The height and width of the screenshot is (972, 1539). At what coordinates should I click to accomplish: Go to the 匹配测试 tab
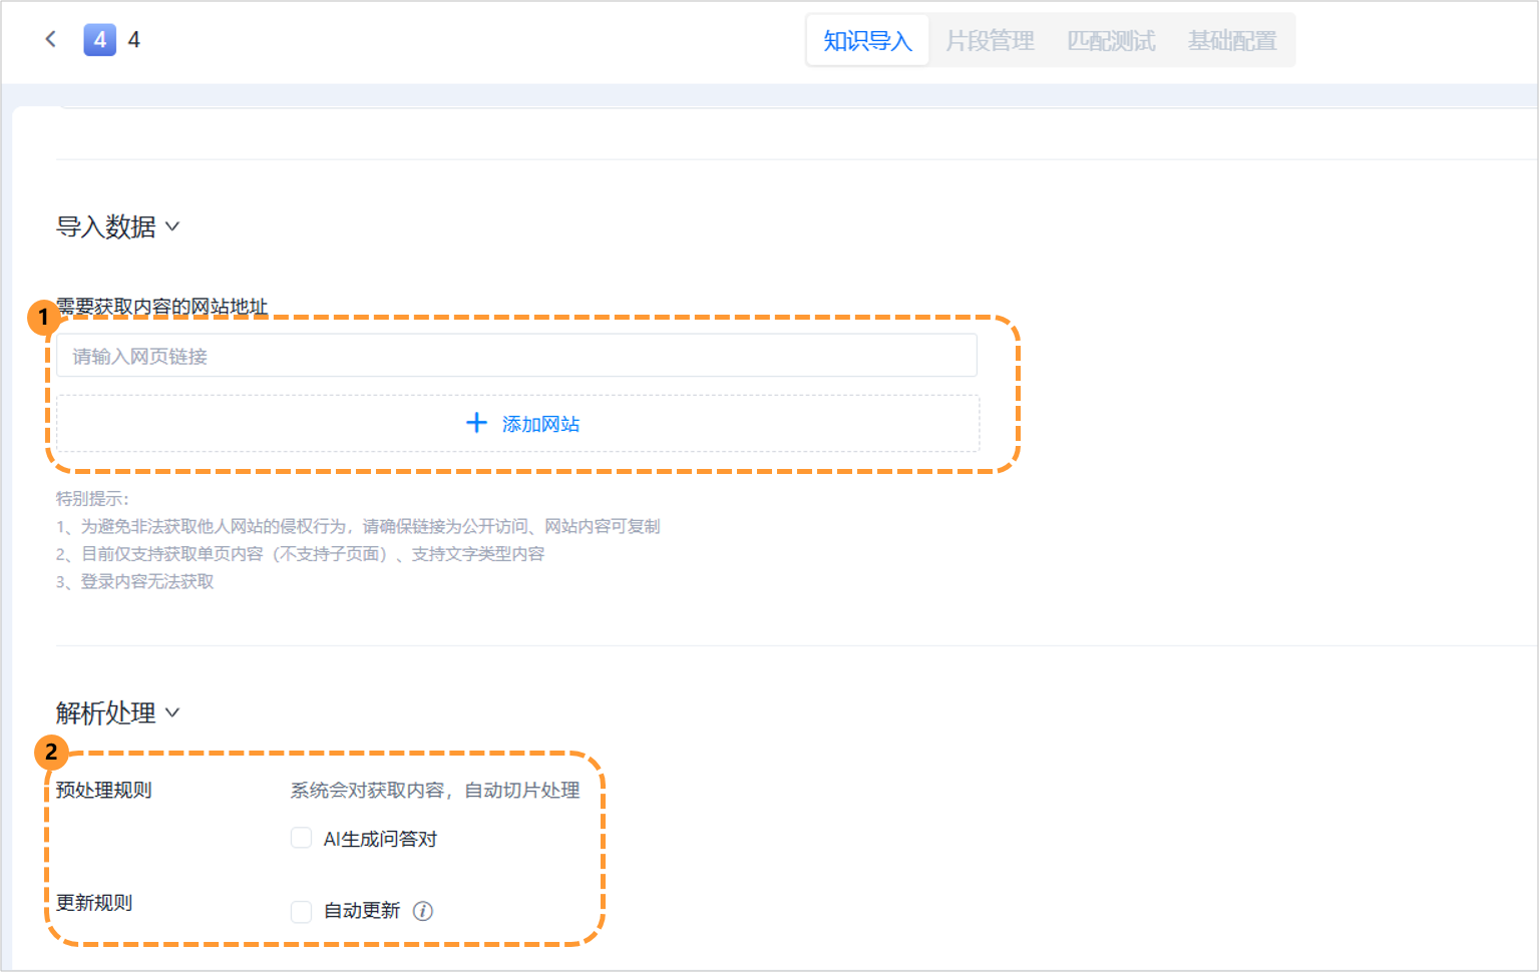1110,41
